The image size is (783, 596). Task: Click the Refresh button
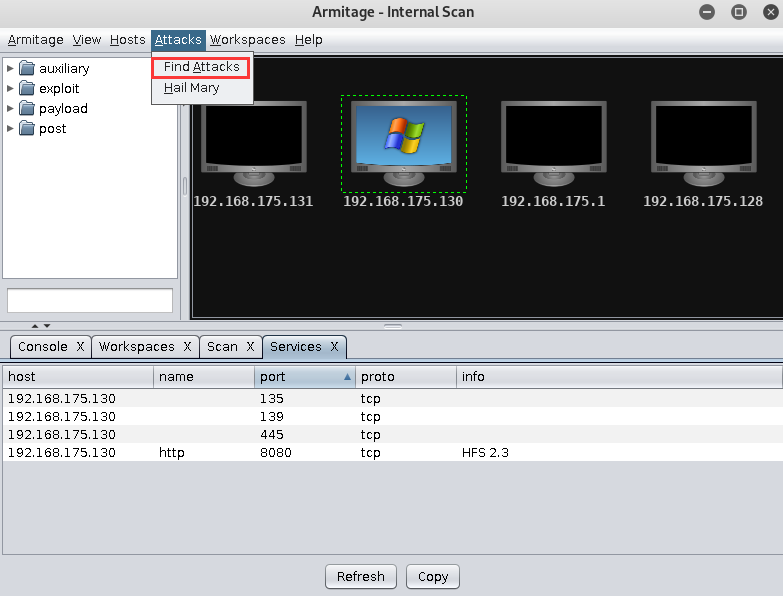(361, 577)
